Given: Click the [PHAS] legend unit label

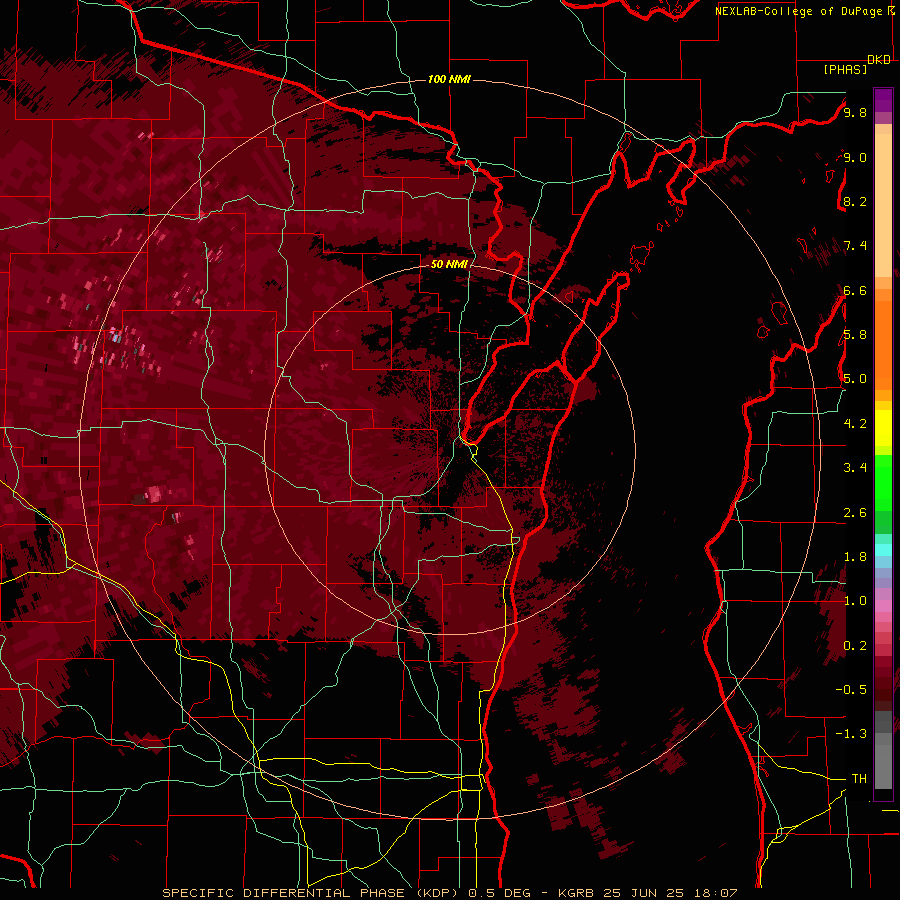Looking at the screenshot, I should point(845,69).
